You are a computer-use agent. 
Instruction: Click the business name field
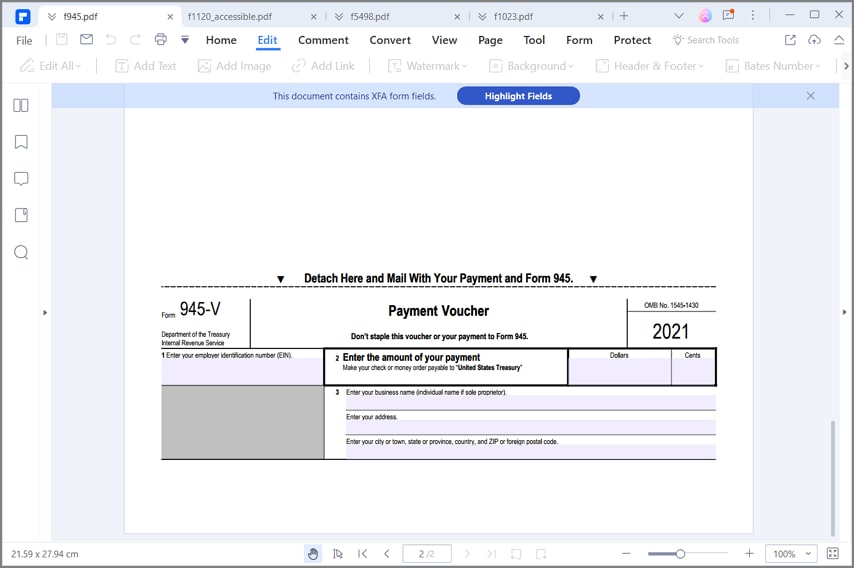tap(530, 402)
